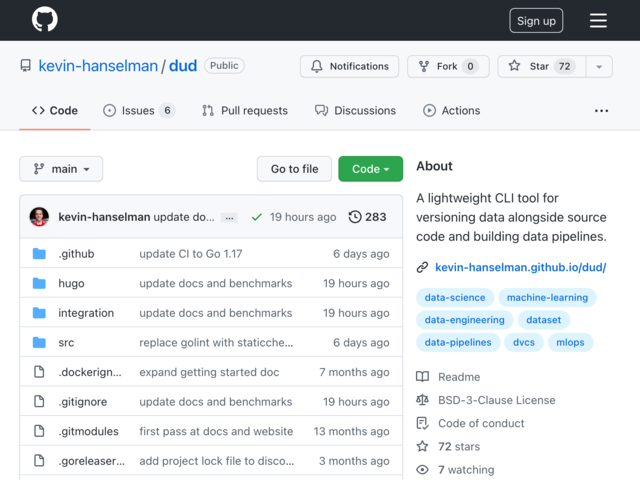Select the machine-learning topic tag

click(547, 298)
